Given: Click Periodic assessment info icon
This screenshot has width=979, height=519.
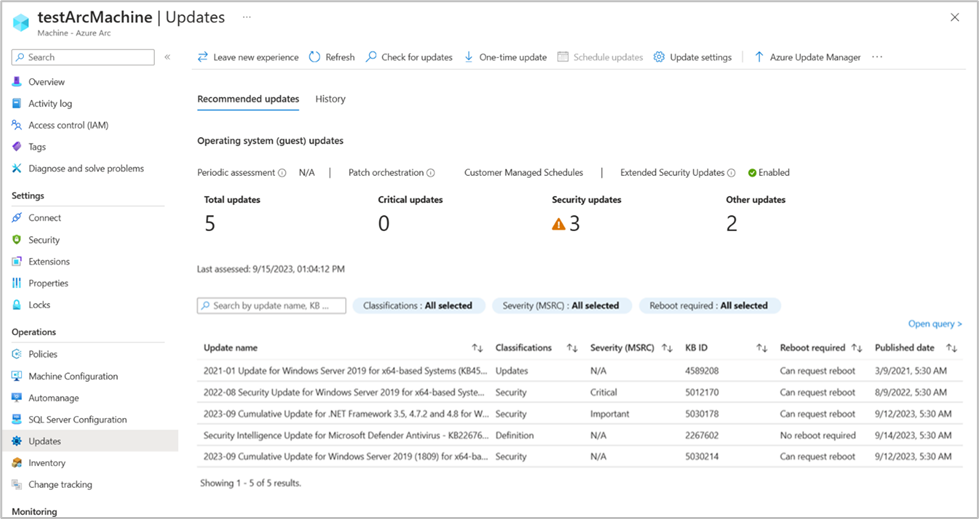Looking at the screenshot, I should pos(282,173).
